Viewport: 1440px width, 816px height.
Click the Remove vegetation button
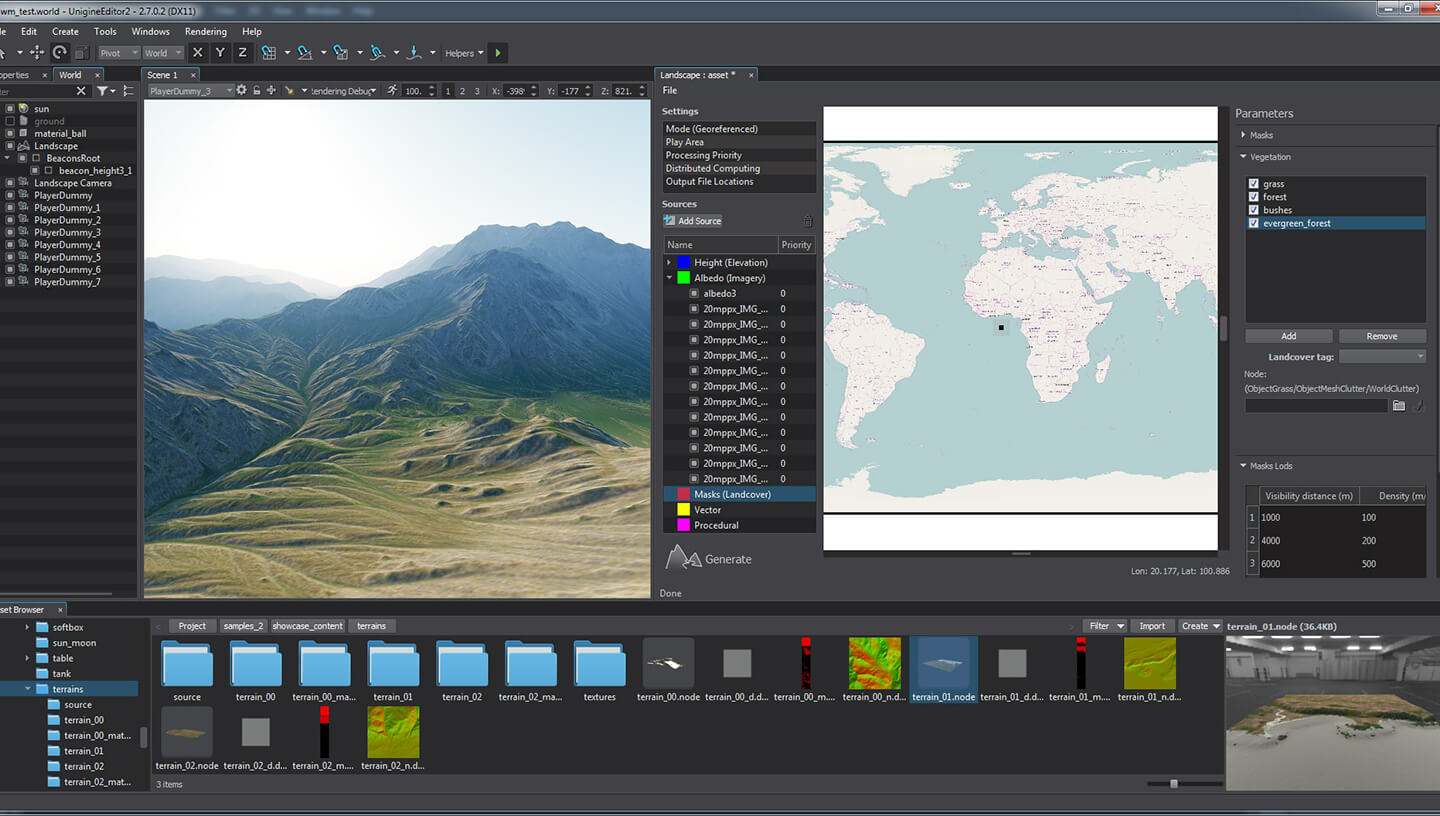(x=1382, y=336)
